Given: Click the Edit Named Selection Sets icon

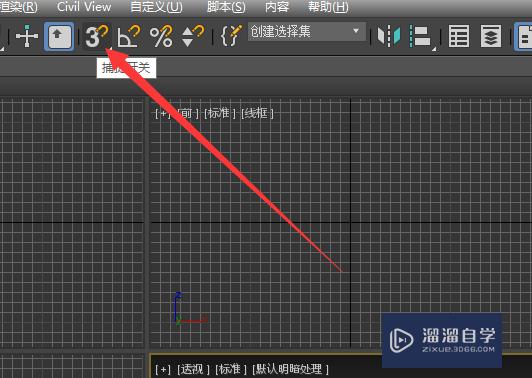Looking at the screenshot, I should coord(231,36).
